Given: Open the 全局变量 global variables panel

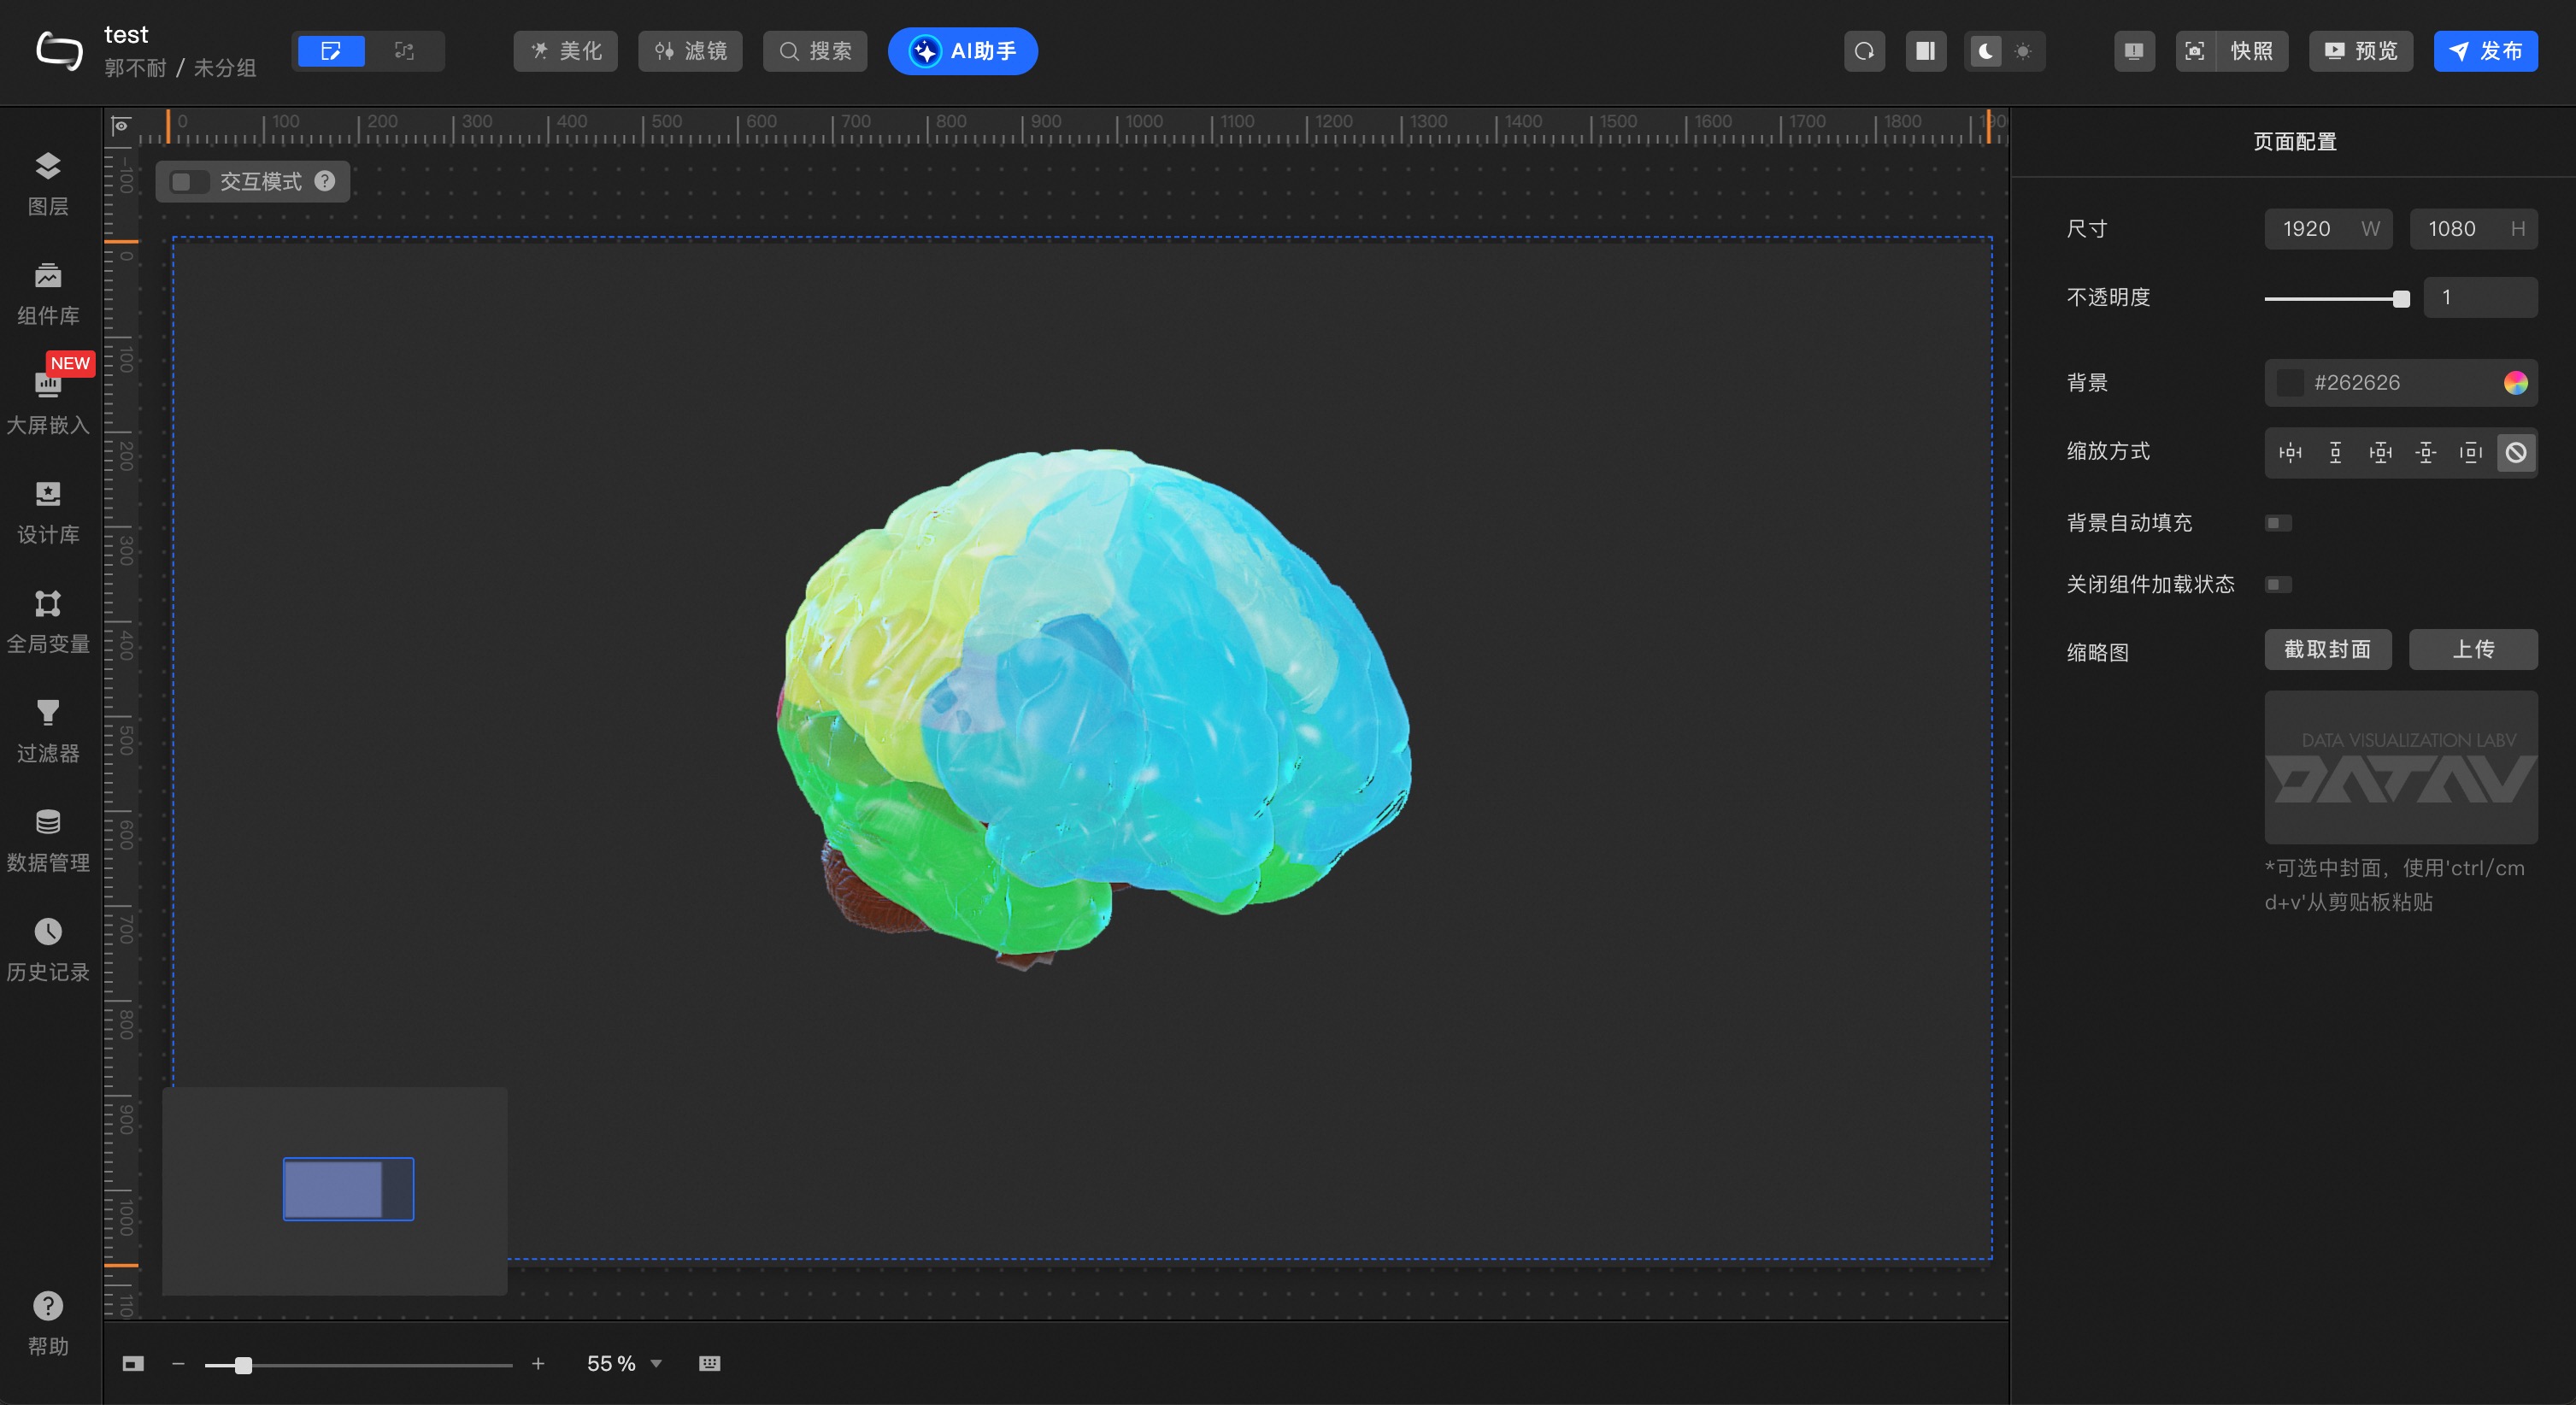Looking at the screenshot, I should click(x=47, y=620).
